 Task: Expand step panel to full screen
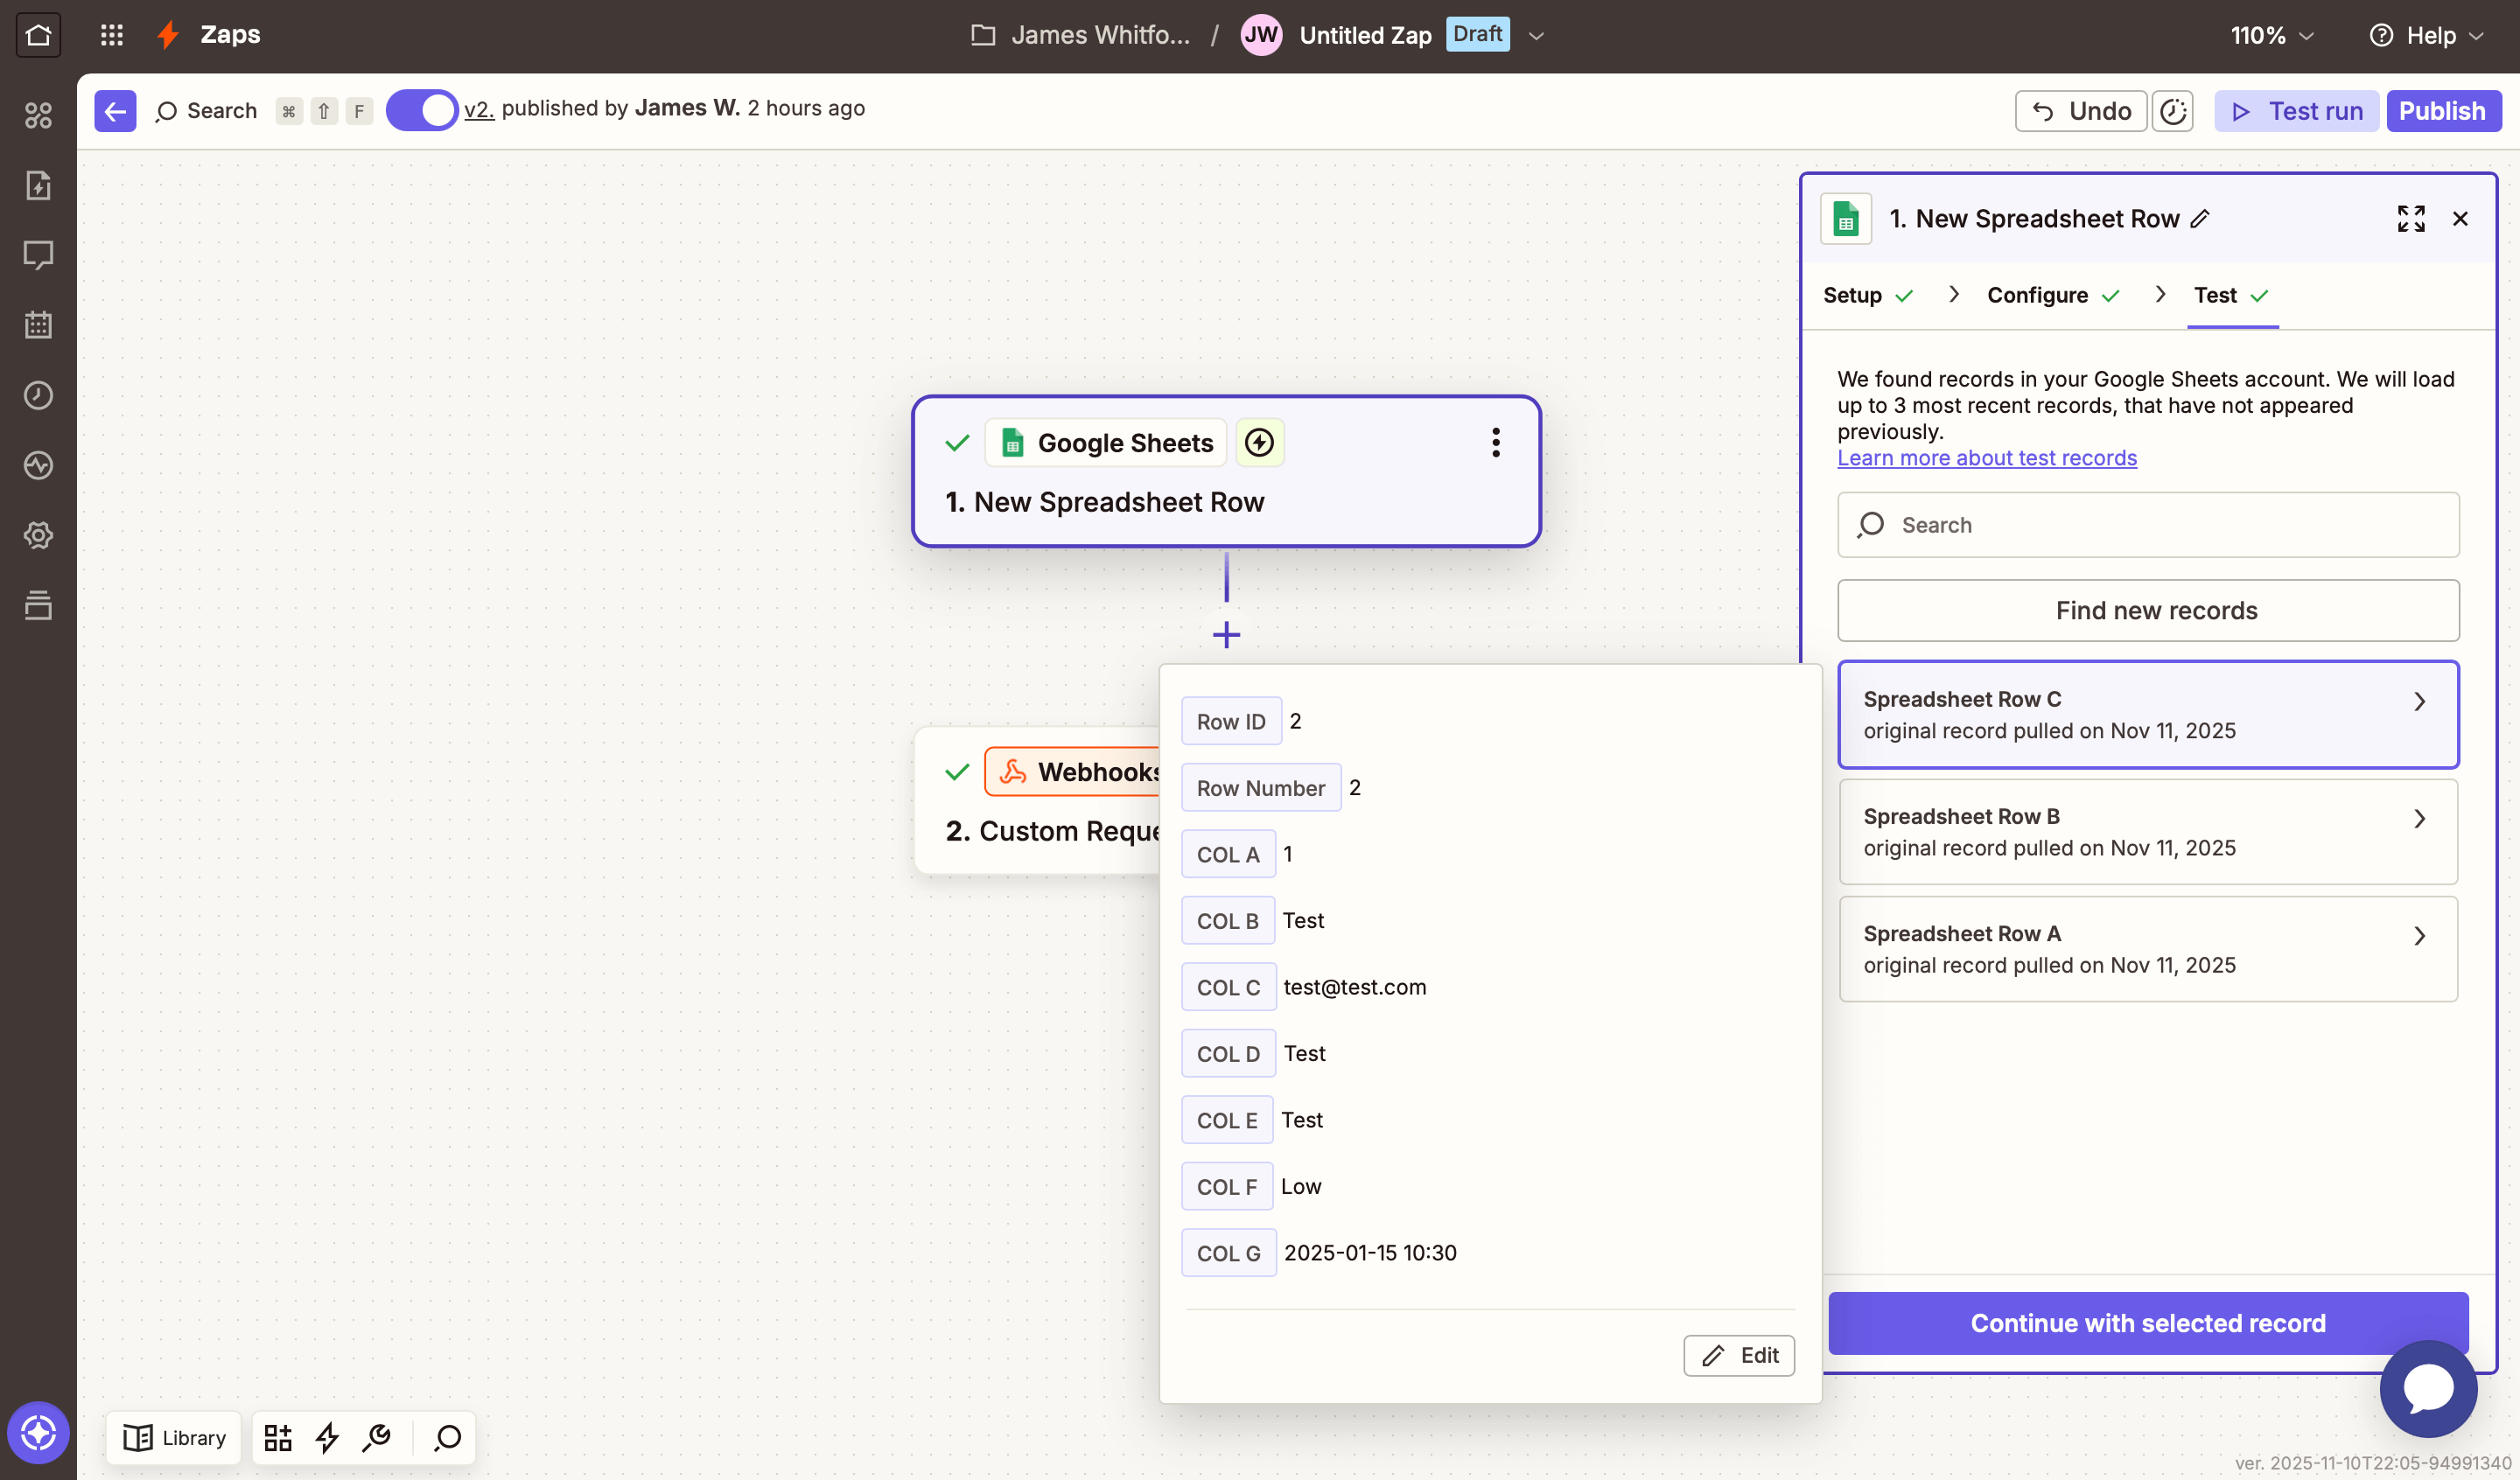click(x=2411, y=218)
